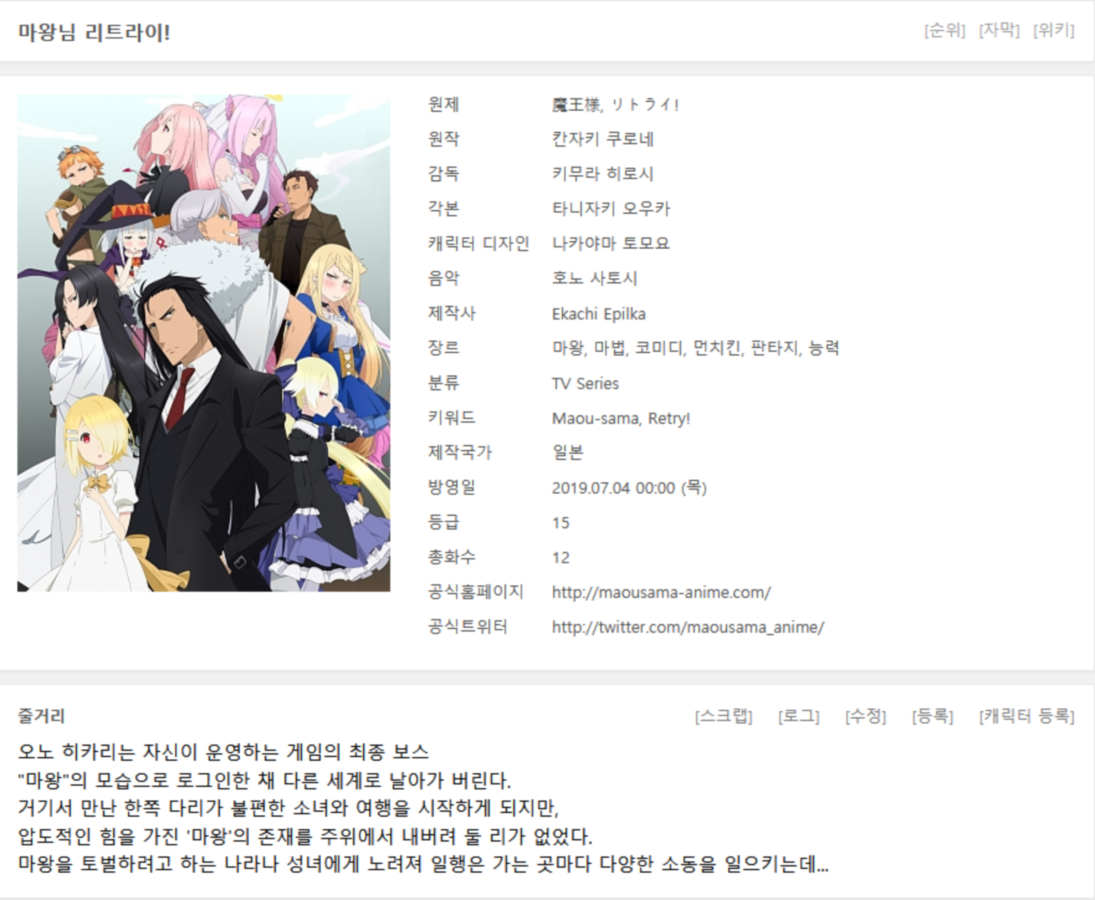Screen dimensions: 1095x900
Task: Click the title 마왕님 리트라이!
Action: (94, 32)
